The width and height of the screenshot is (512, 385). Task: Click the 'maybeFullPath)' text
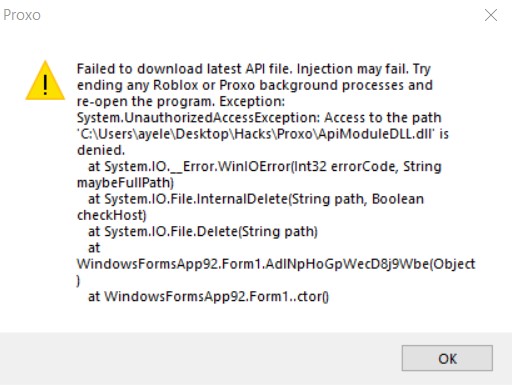pos(125,183)
